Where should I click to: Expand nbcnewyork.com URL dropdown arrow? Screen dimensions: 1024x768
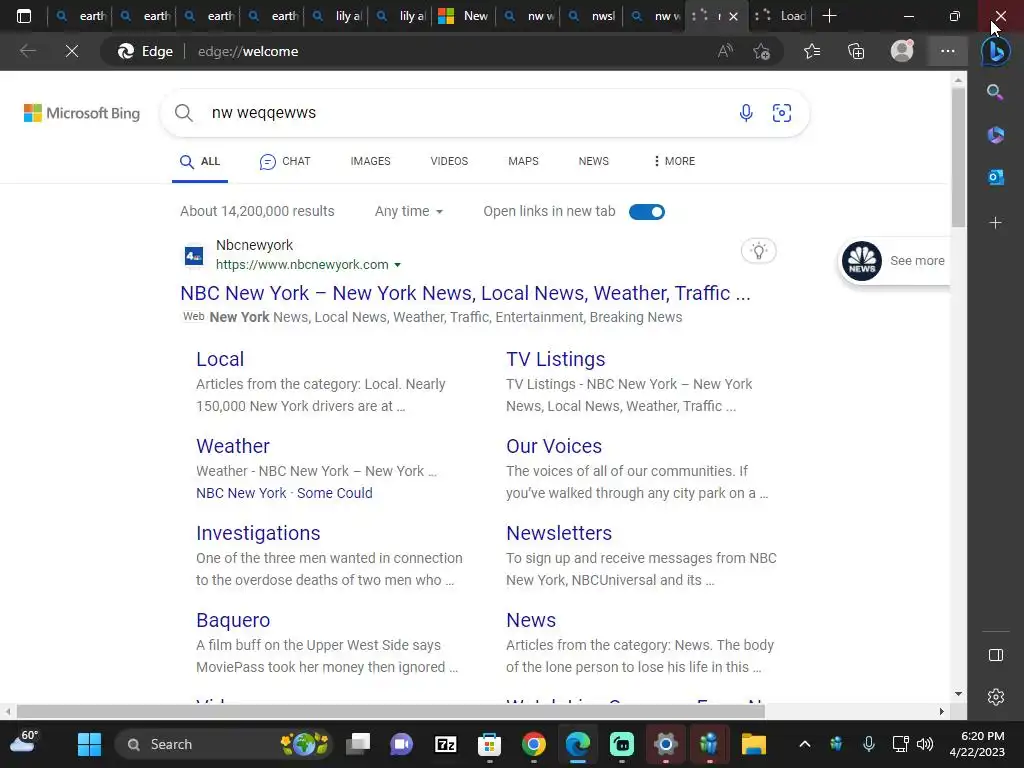click(x=397, y=265)
